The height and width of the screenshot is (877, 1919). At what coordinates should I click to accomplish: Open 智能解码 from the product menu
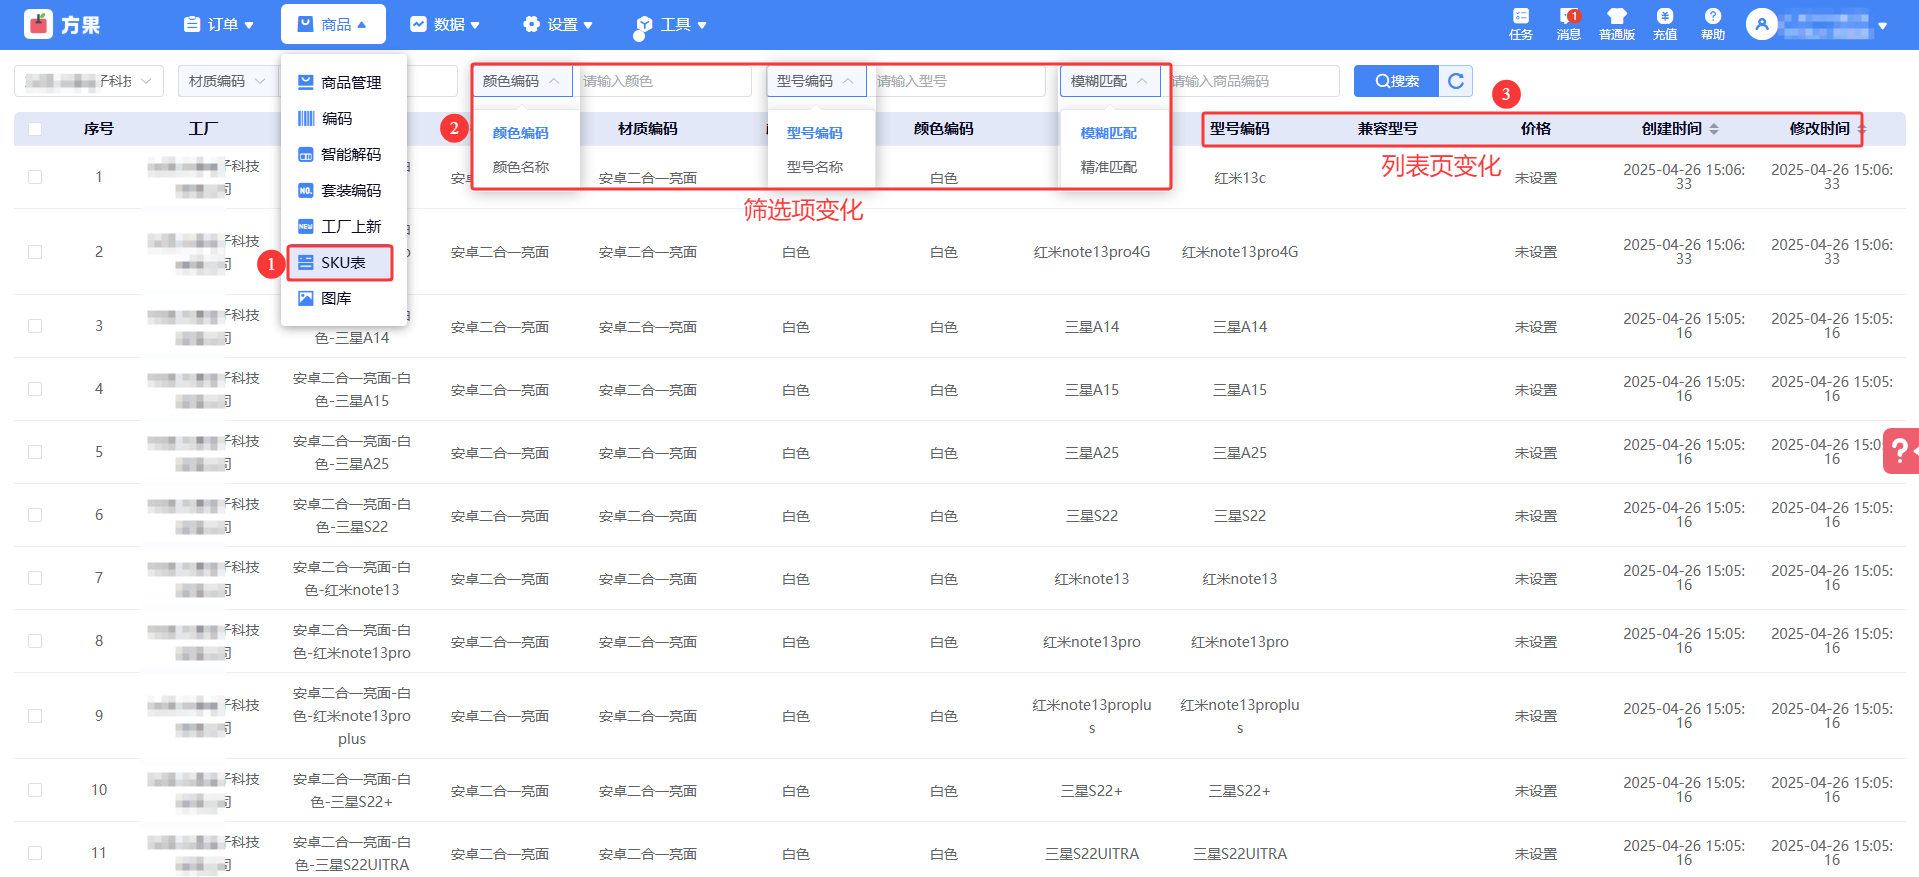pos(350,154)
